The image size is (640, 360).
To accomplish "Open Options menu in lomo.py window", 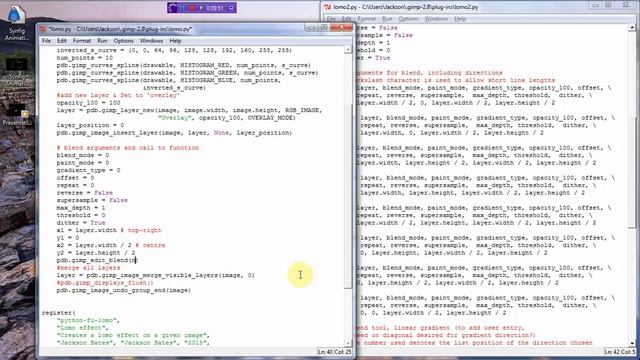I will [x=123, y=41].
